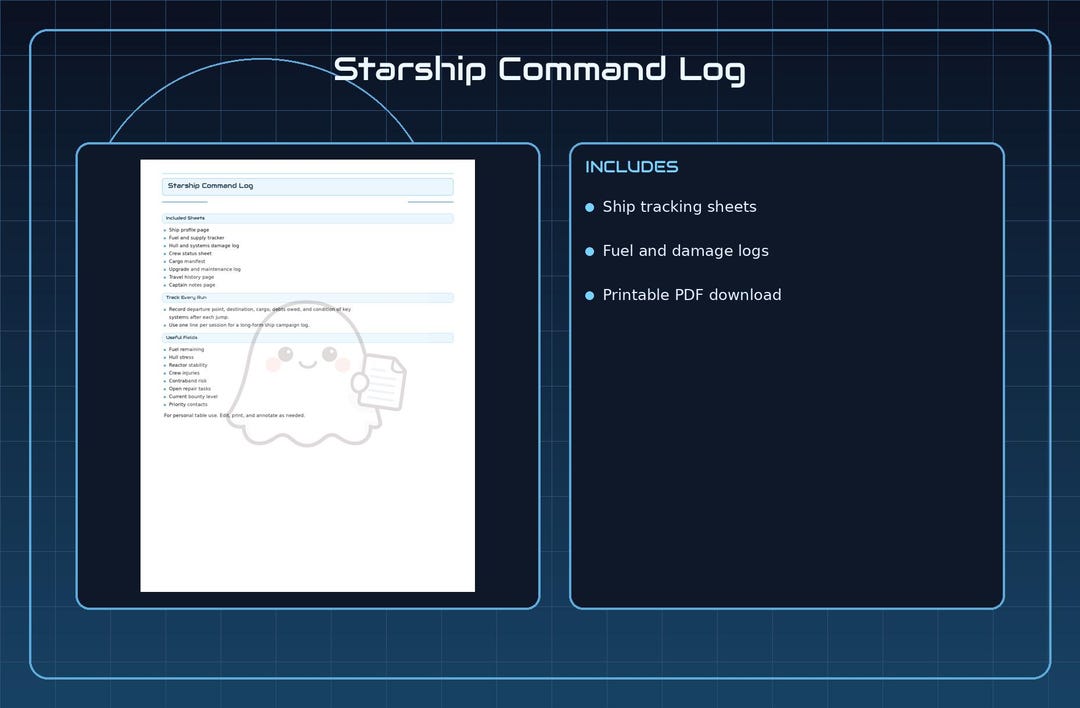Click the ghost mascot watermark

[317, 373]
